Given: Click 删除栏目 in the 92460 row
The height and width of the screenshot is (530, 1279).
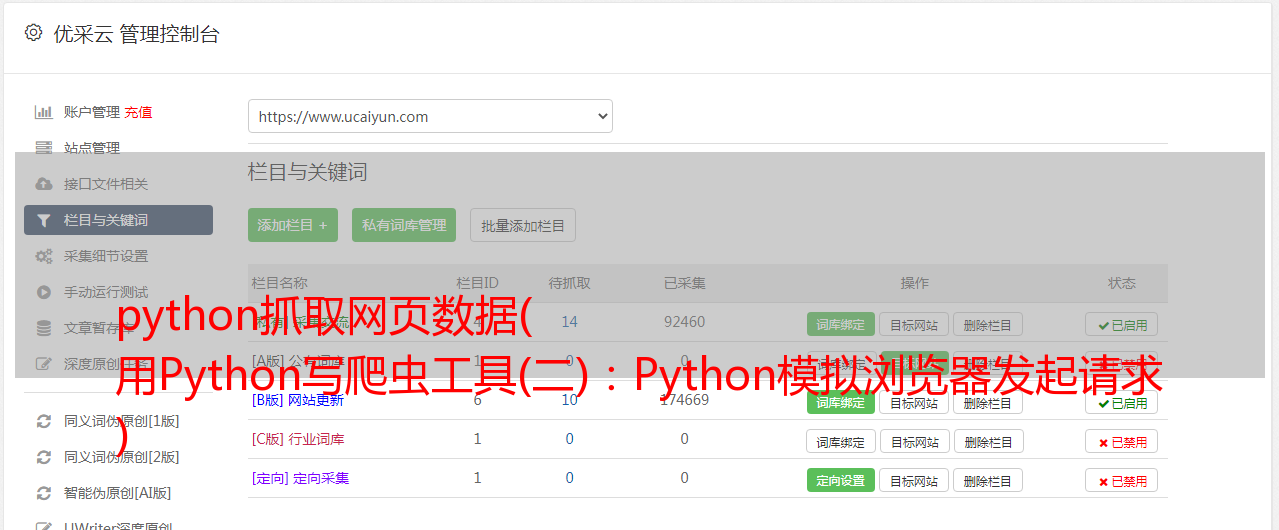Looking at the screenshot, I should click(988, 324).
